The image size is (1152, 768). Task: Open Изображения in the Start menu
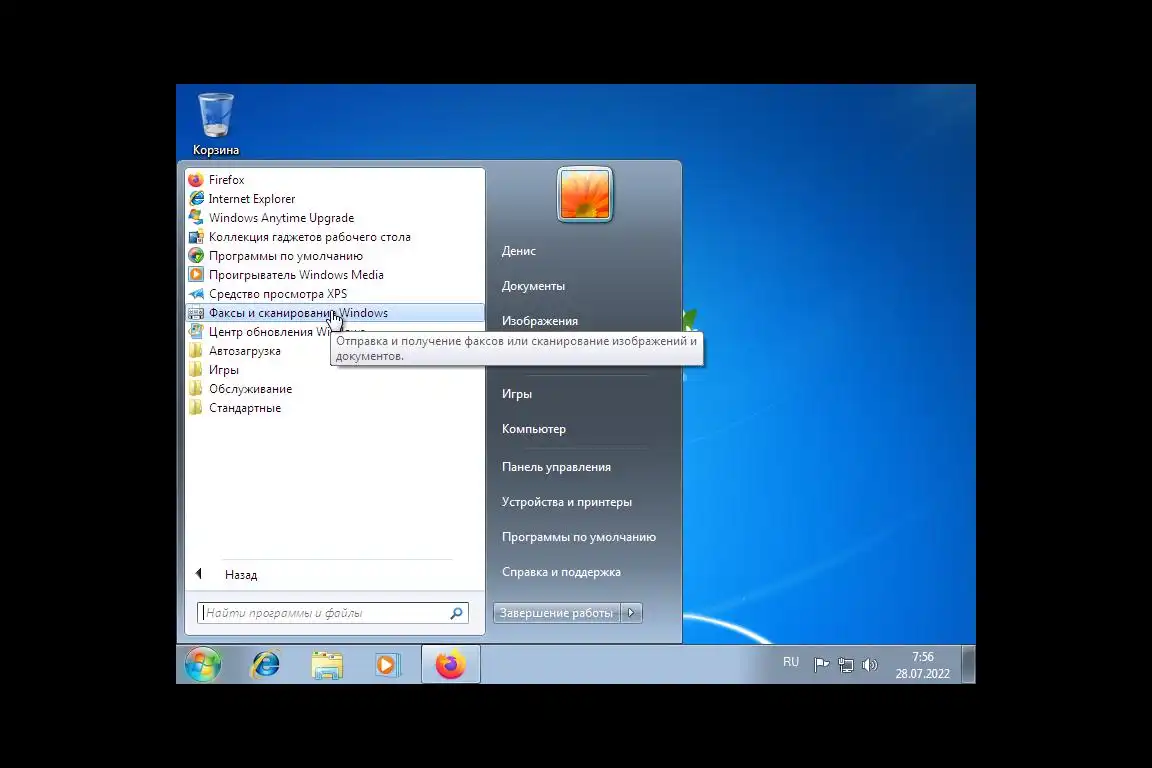540,320
